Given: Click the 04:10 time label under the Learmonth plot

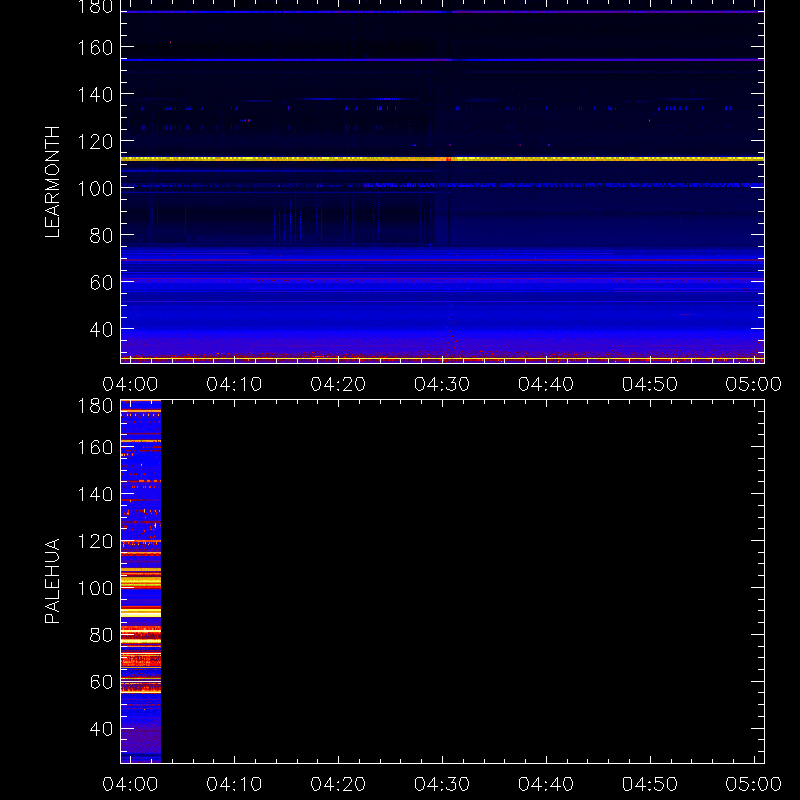Looking at the screenshot, I should 234,384.
